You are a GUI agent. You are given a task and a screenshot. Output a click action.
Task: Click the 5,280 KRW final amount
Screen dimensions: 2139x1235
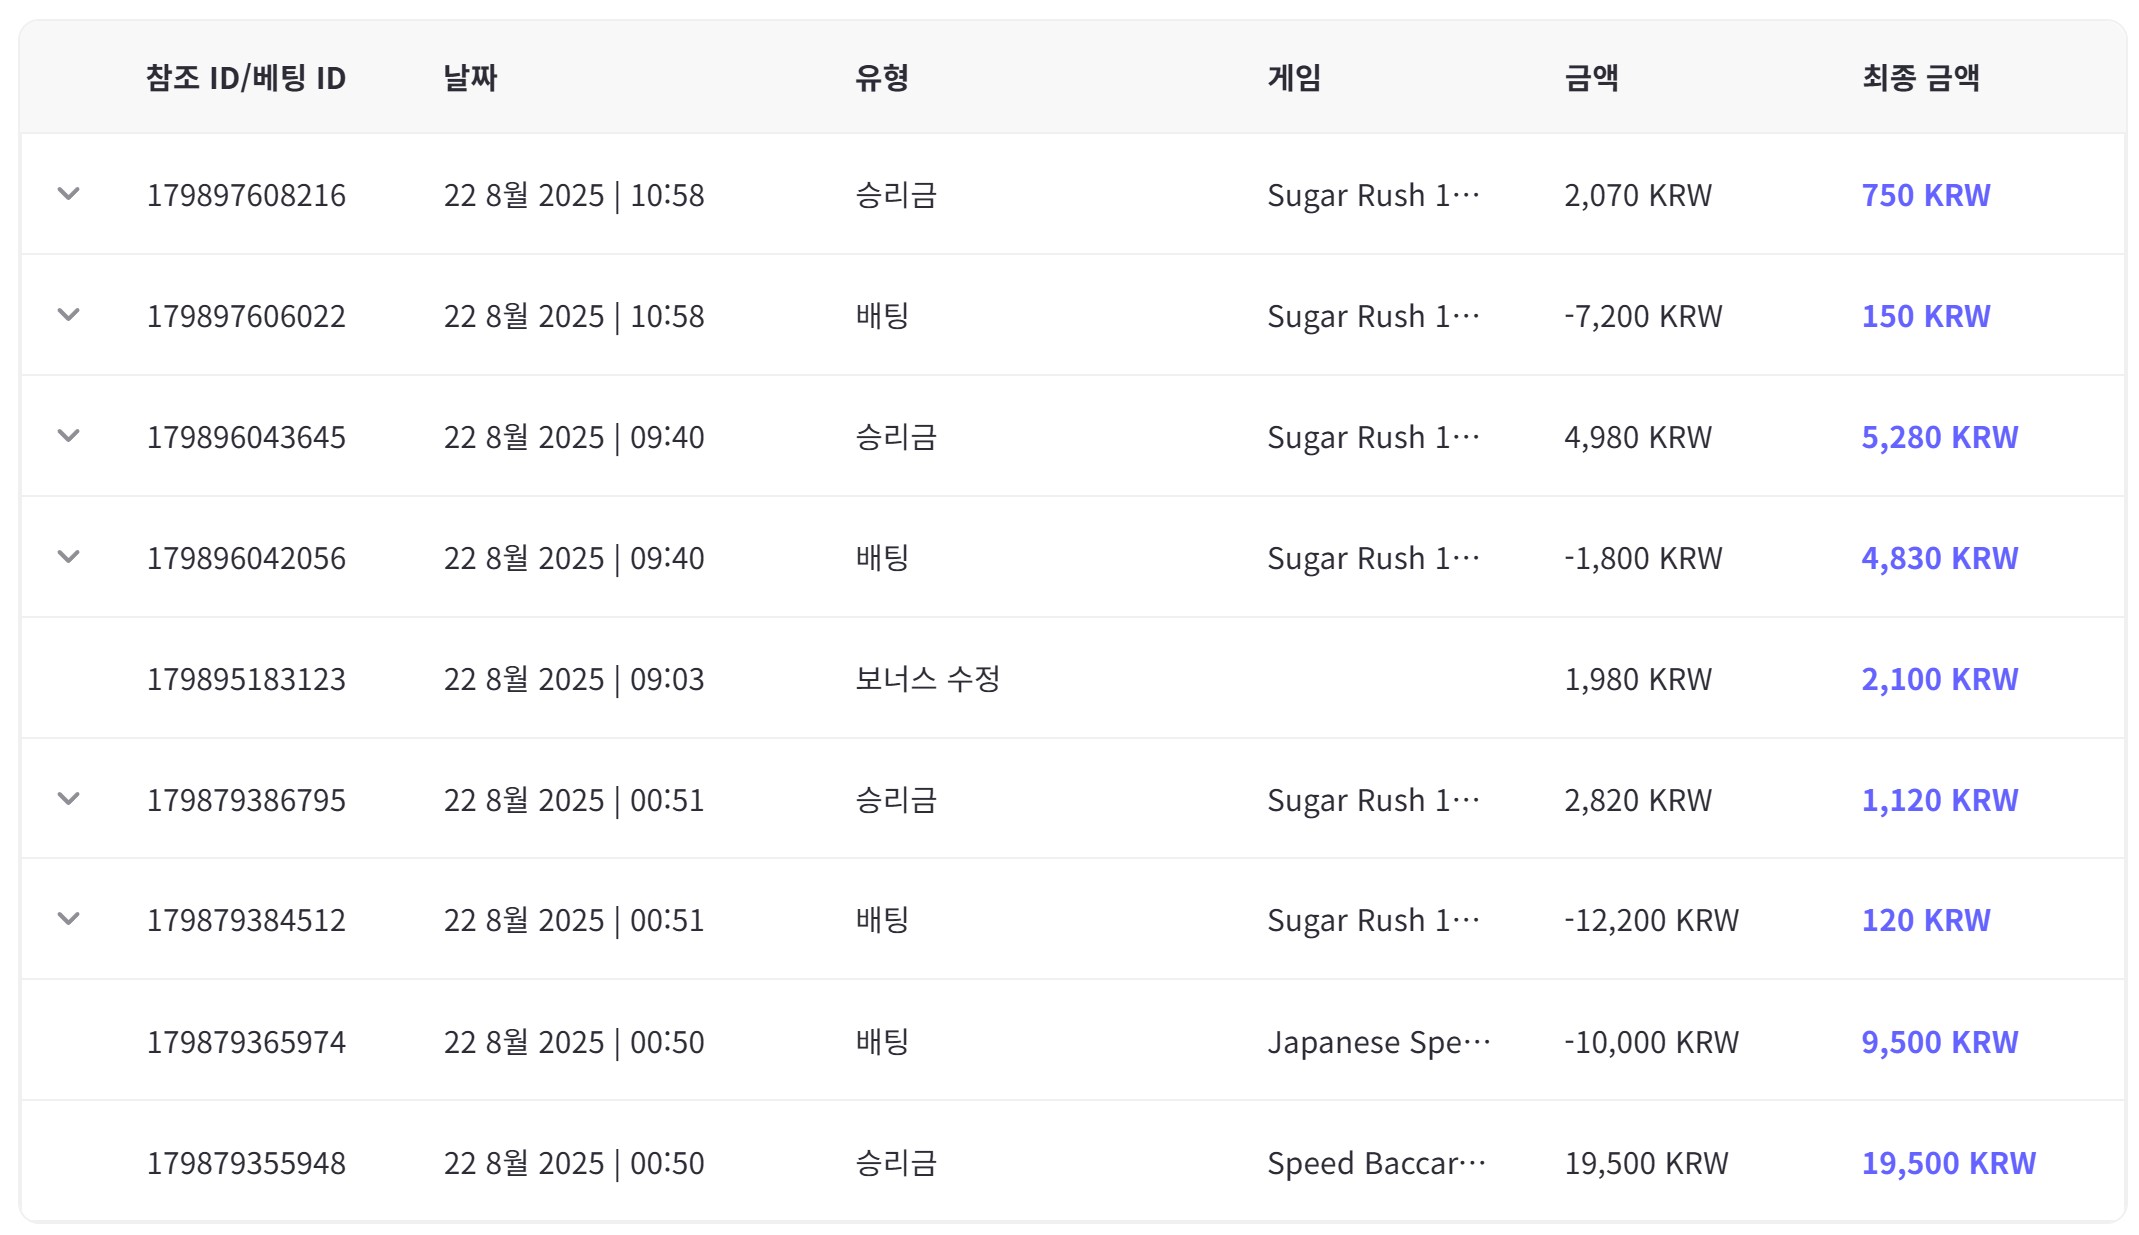point(1939,437)
